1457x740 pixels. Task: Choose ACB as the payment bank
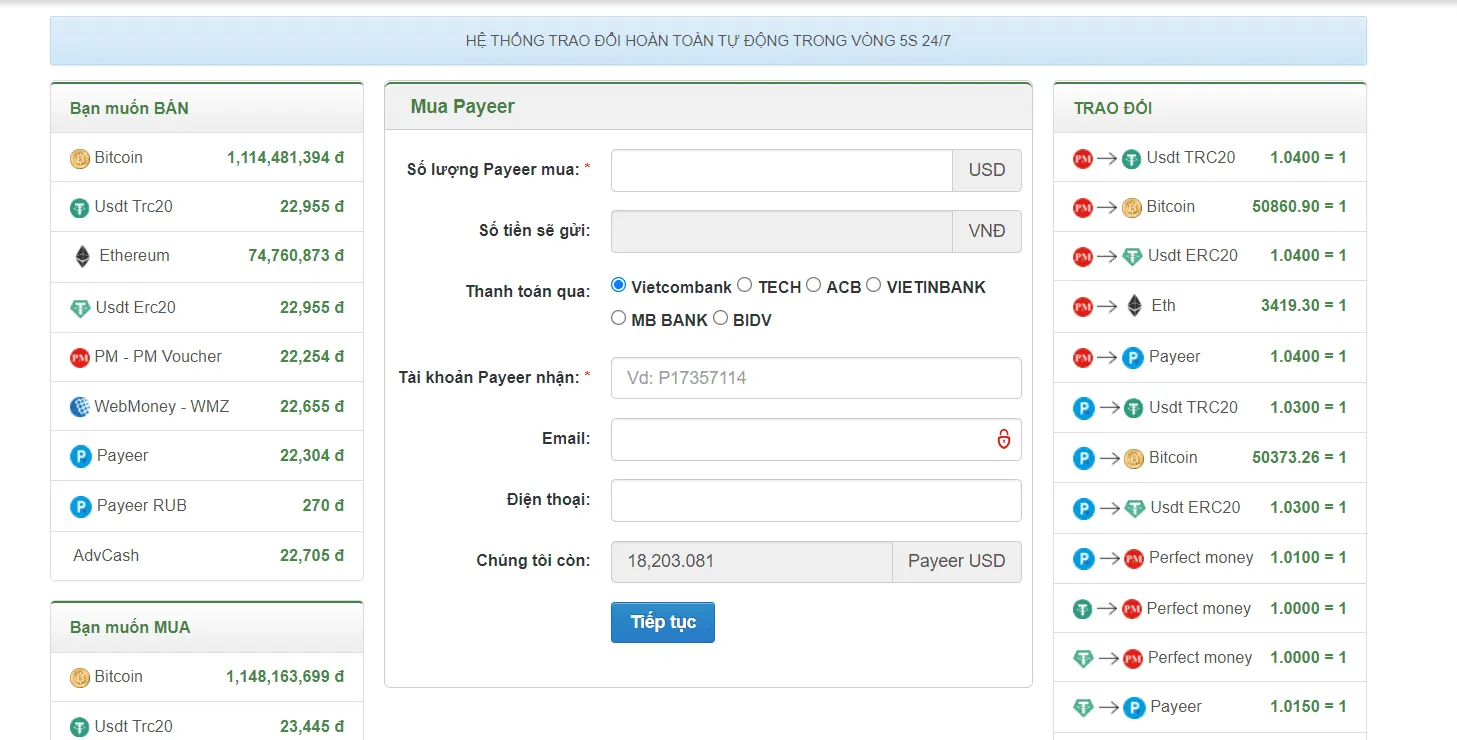click(x=813, y=286)
